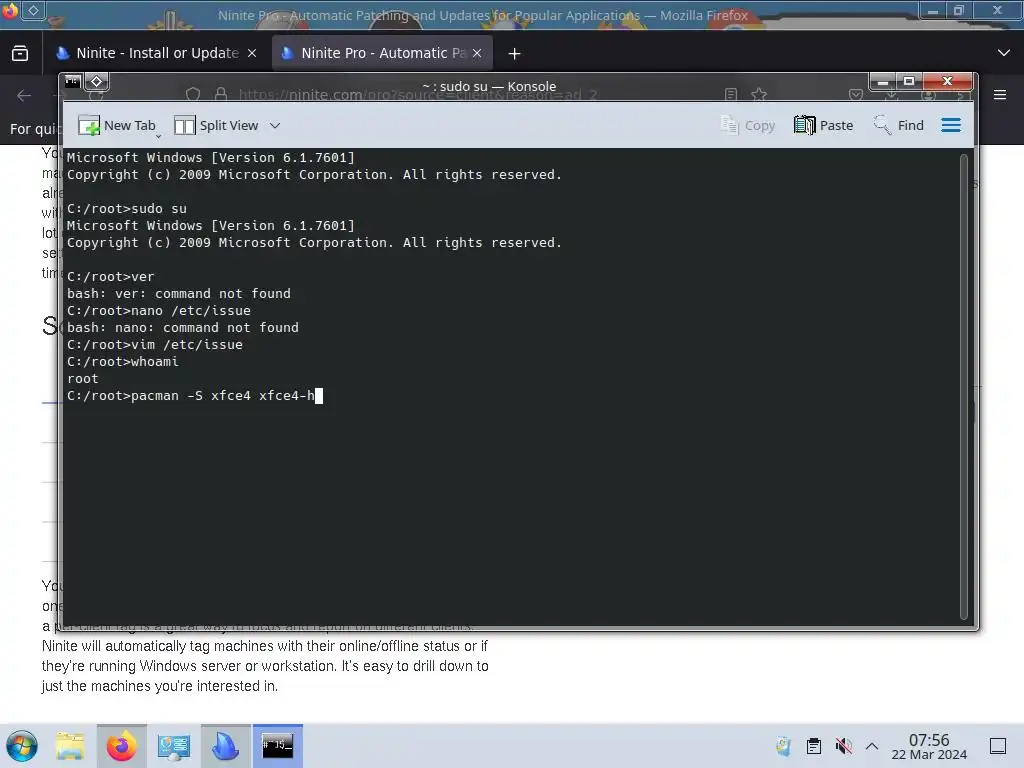Open a new Firefox tab with plus button
Screen dimensions: 1024x768
[x=515, y=54]
